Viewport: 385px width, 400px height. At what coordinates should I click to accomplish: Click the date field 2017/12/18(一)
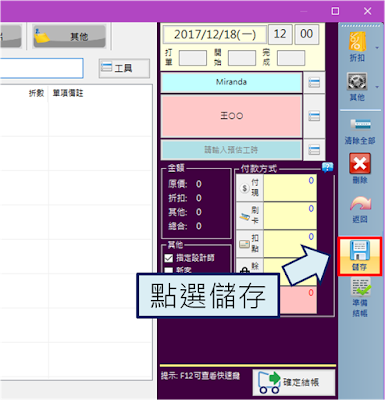(215, 34)
